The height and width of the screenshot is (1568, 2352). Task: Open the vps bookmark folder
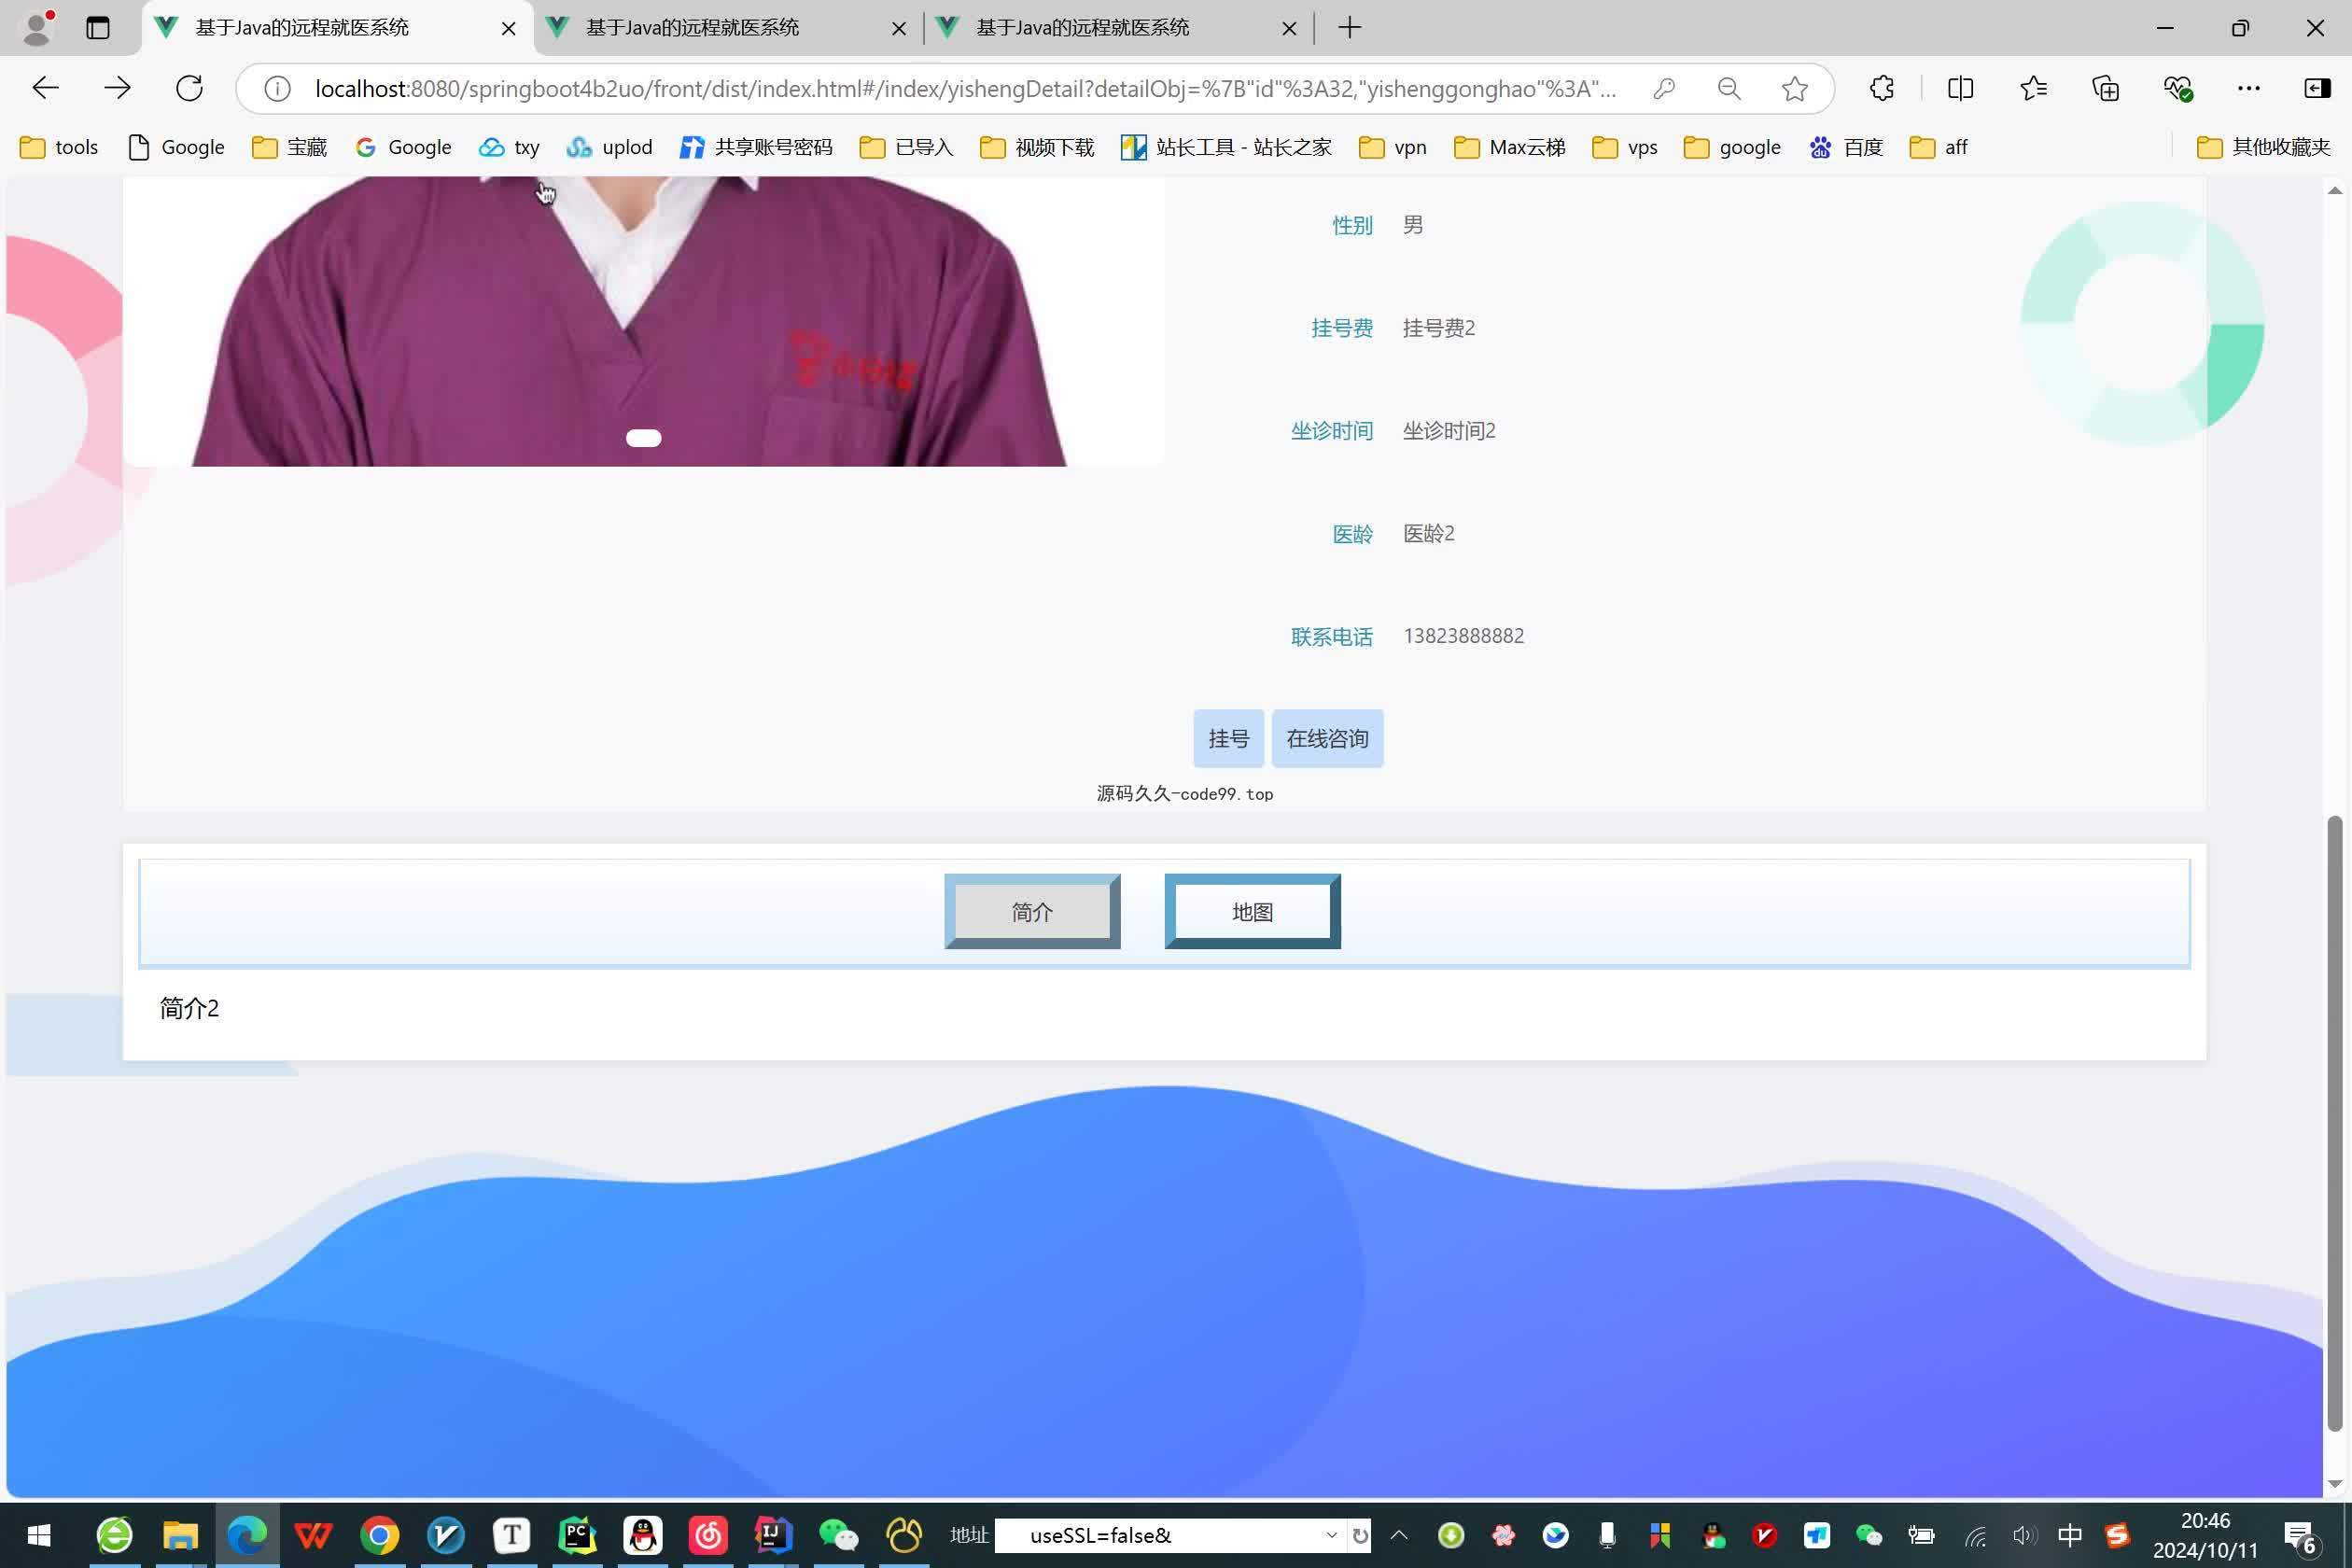click(x=1625, y=147)
